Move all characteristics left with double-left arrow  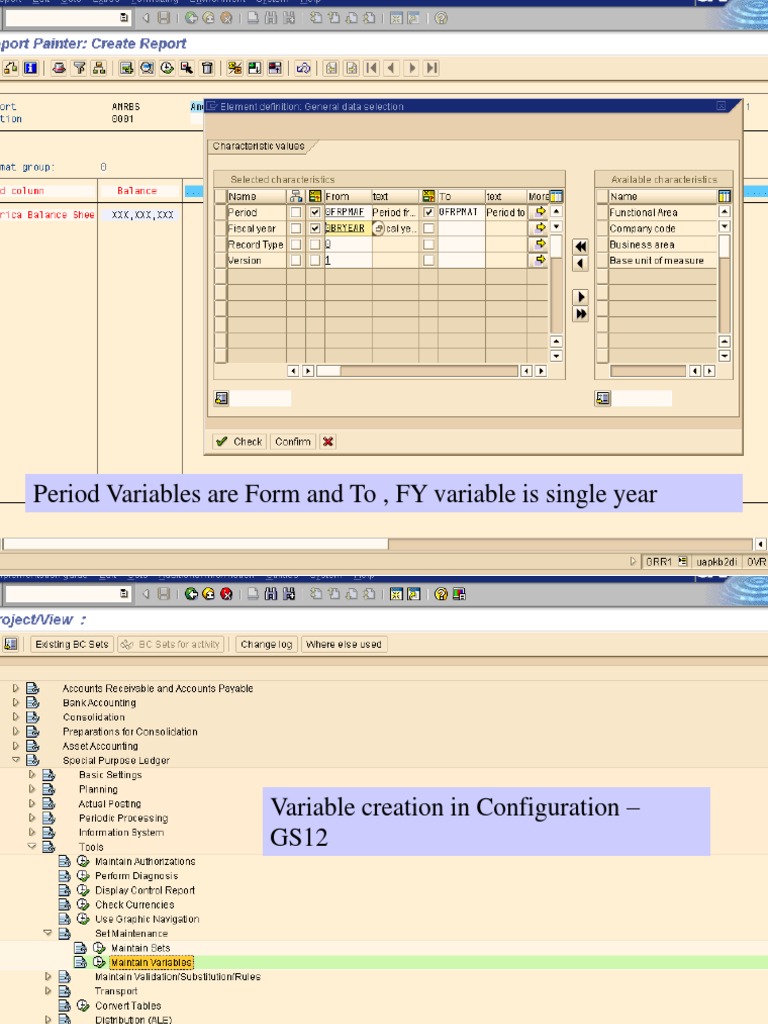point(580,246)
